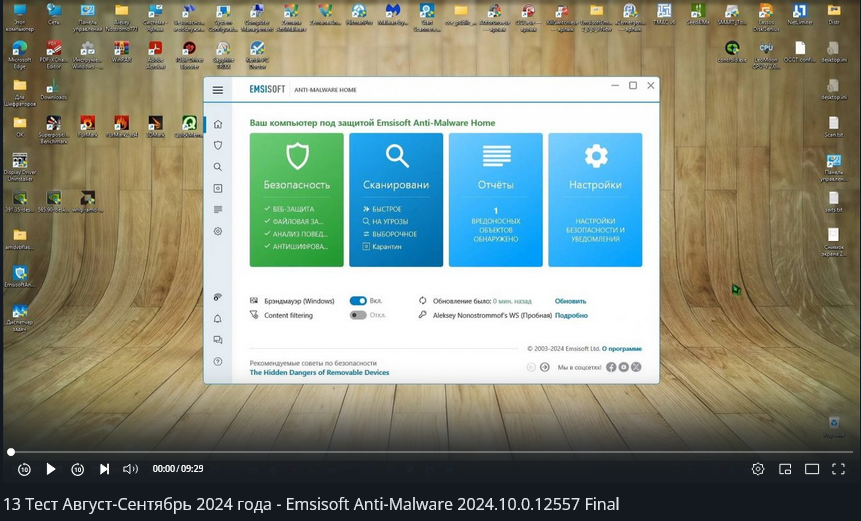Click the 0 мин. назад update time

[x=512, y=301]
